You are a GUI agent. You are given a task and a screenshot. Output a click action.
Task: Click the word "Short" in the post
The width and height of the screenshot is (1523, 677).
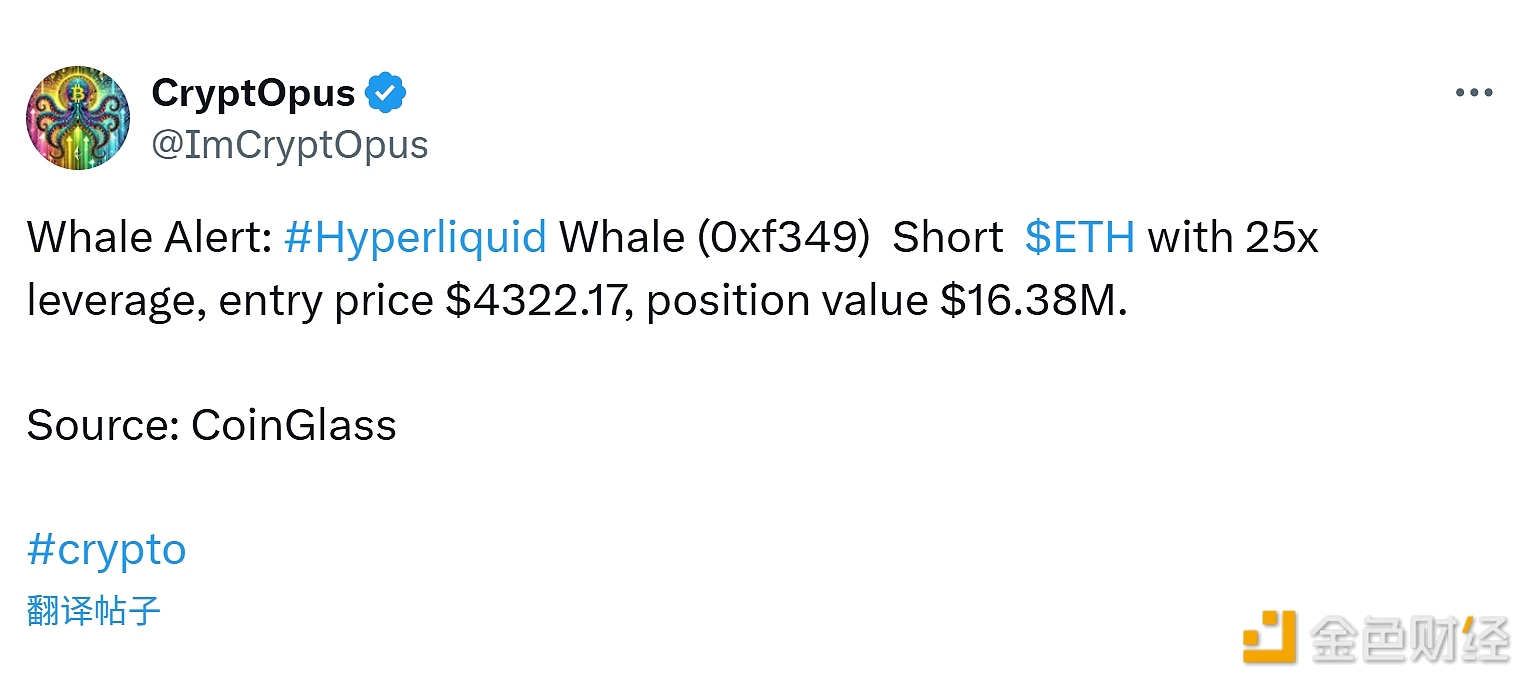[x=947, y=238]
